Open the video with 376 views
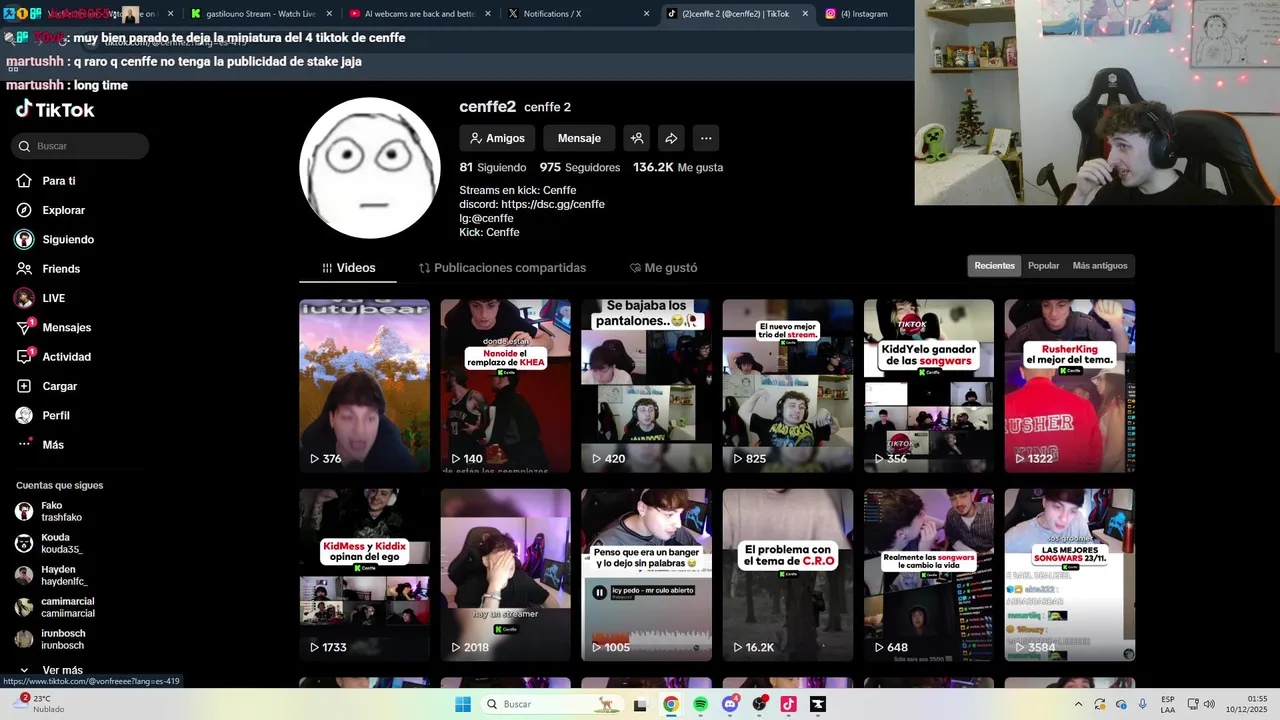1280x720 pixels. click(x=365, y=386)
